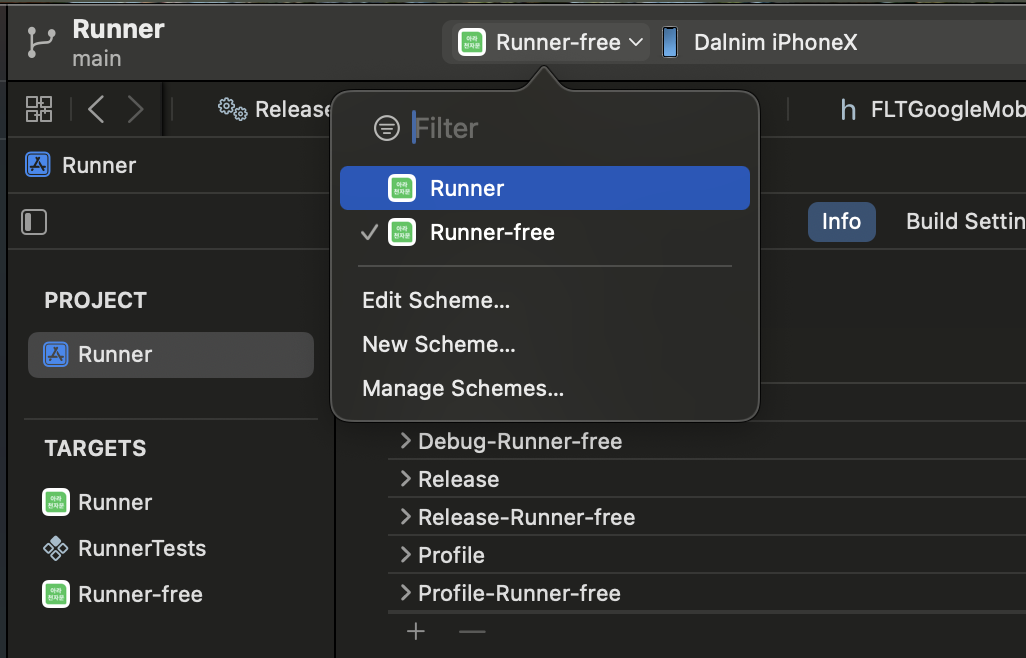This screenshot has height=658, width=1026.
Task: Expand the Release-Runner-free configuration
Action: coord(406,517)
